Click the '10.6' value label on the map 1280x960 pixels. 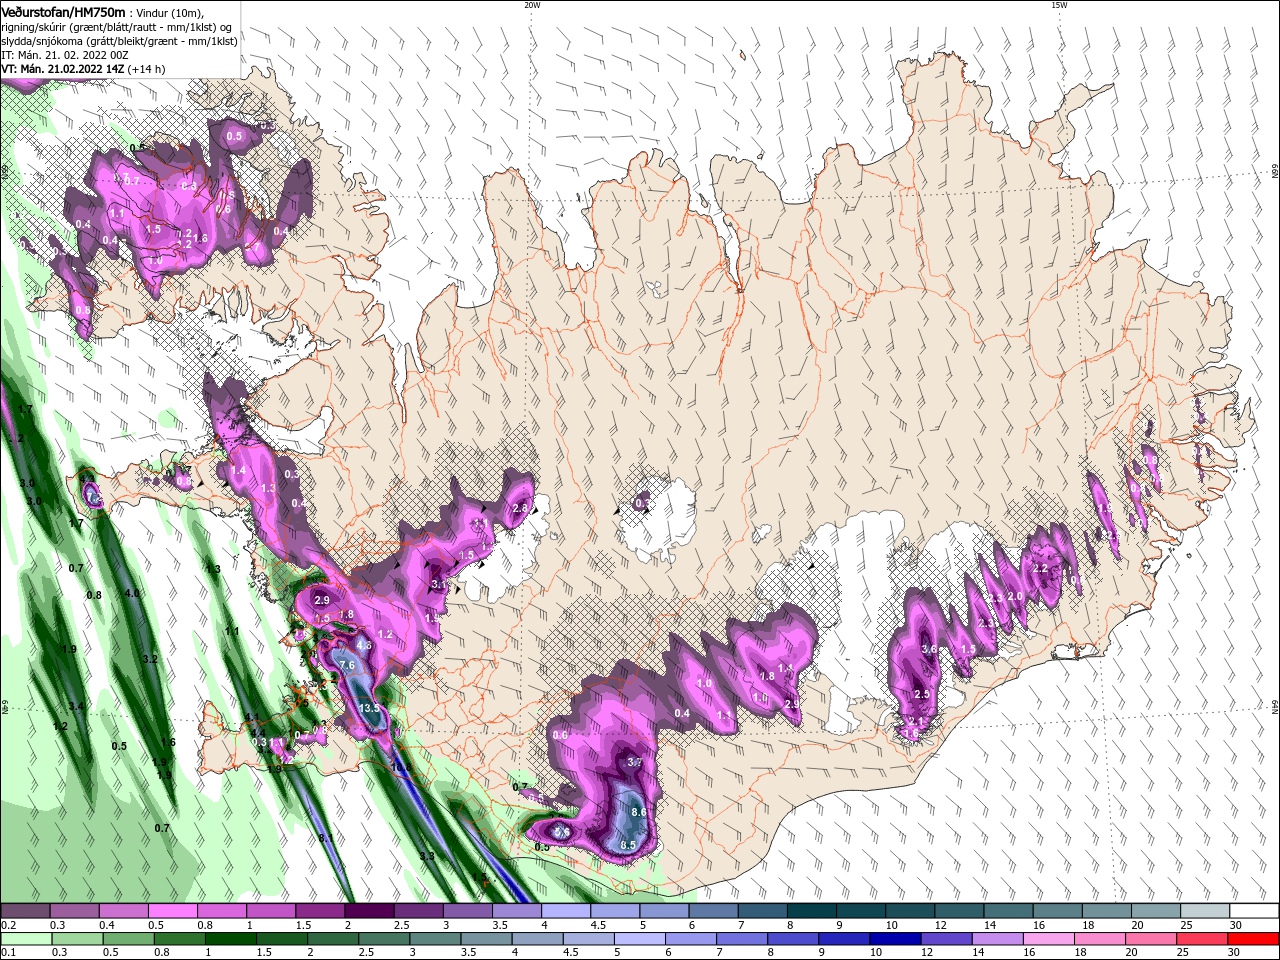click(x=401, y=768)
